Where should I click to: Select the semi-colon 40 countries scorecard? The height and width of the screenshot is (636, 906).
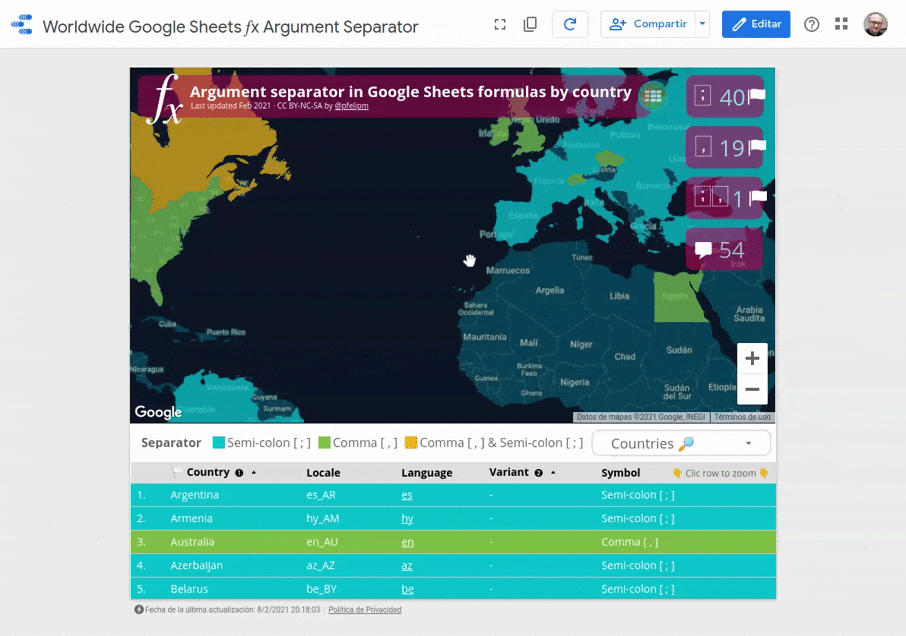pyautogui.click(x=725, y=96)
